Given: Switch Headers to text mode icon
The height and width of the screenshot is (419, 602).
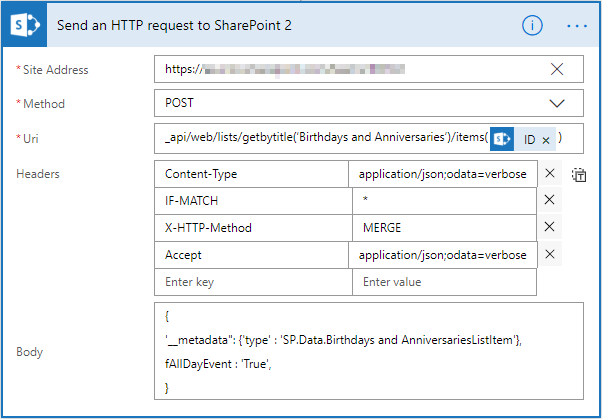Looking at the screenshot, I should coord(579,175).
